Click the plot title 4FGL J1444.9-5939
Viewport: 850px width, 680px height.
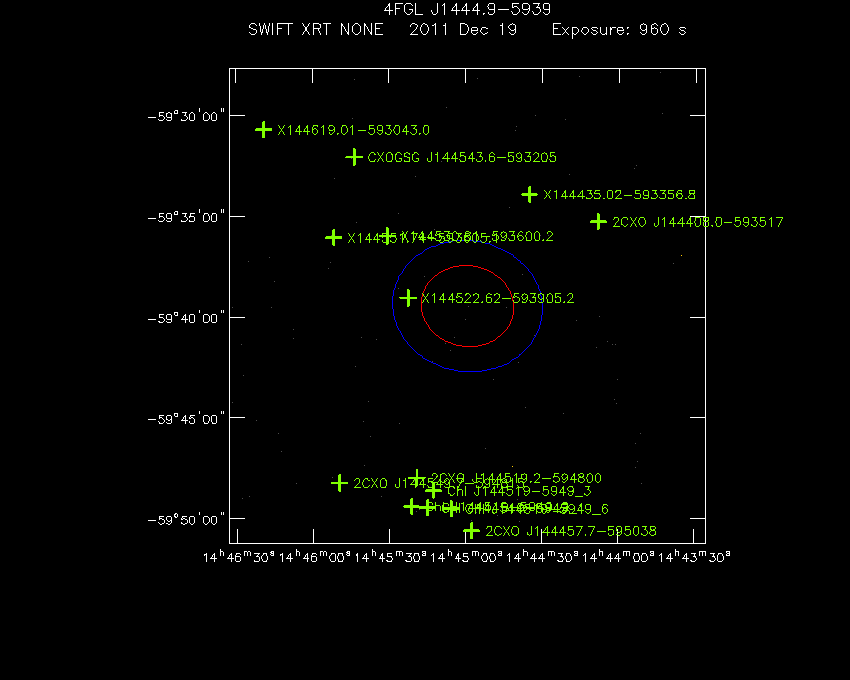[x=467, y=9]
